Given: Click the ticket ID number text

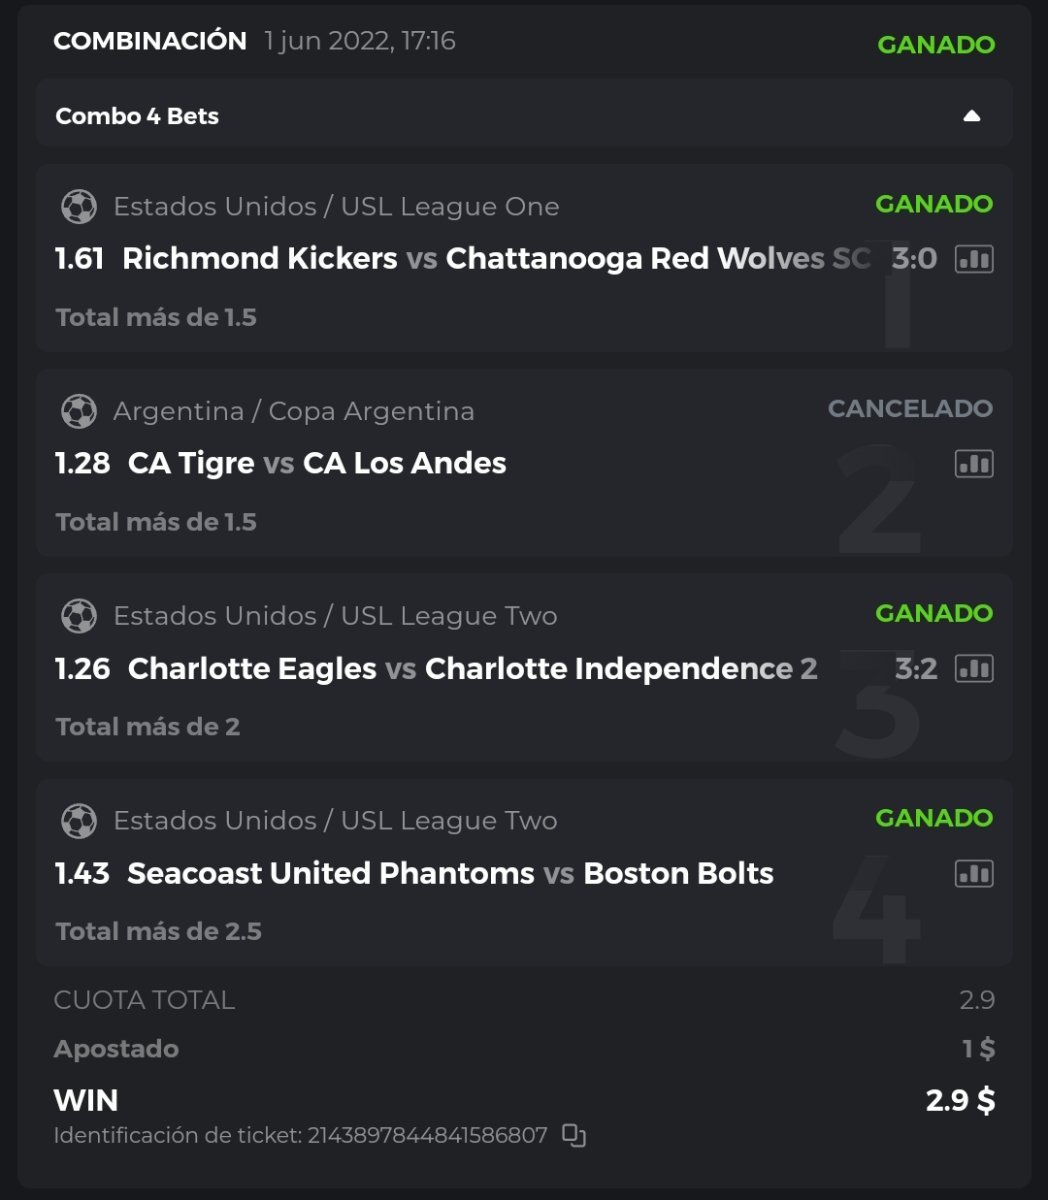Looking at the screenshot, I should click(427, 1135).
